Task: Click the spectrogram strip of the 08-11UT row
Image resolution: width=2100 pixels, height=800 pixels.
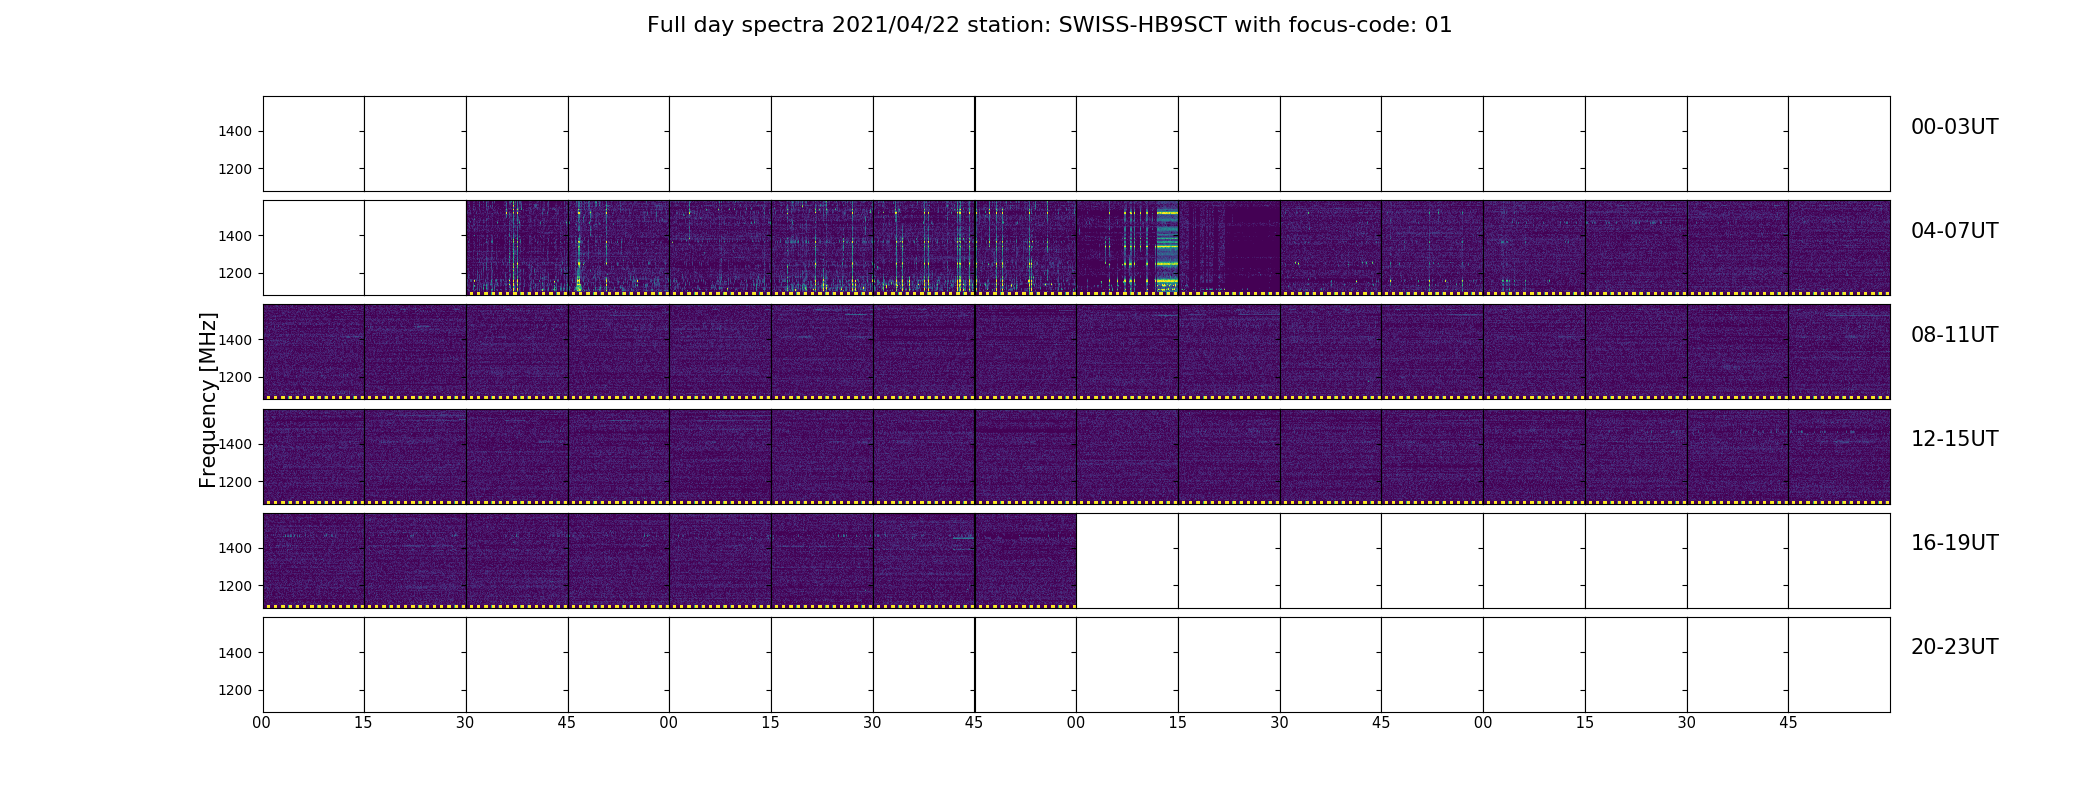Action: pos(1076,352)
